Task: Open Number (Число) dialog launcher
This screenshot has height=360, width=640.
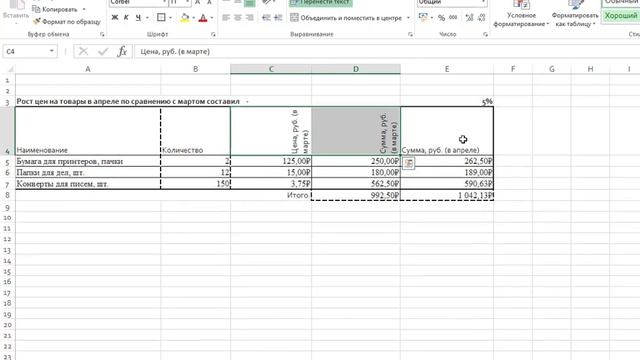Action: (x=485, y=35)
